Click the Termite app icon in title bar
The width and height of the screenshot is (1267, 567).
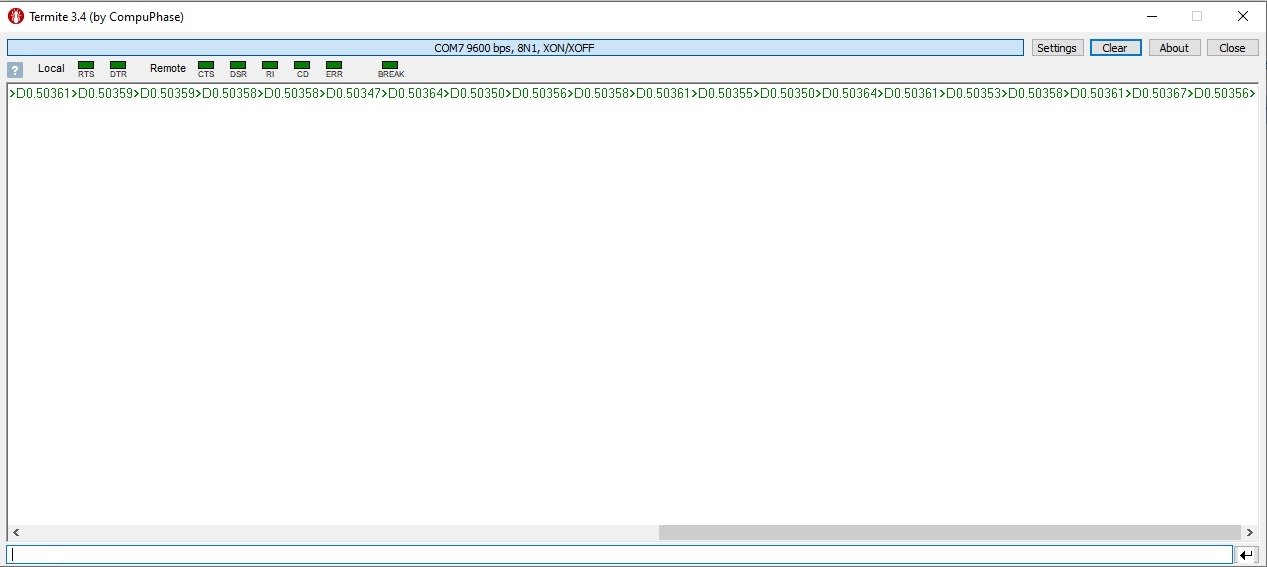pos(16,17)
